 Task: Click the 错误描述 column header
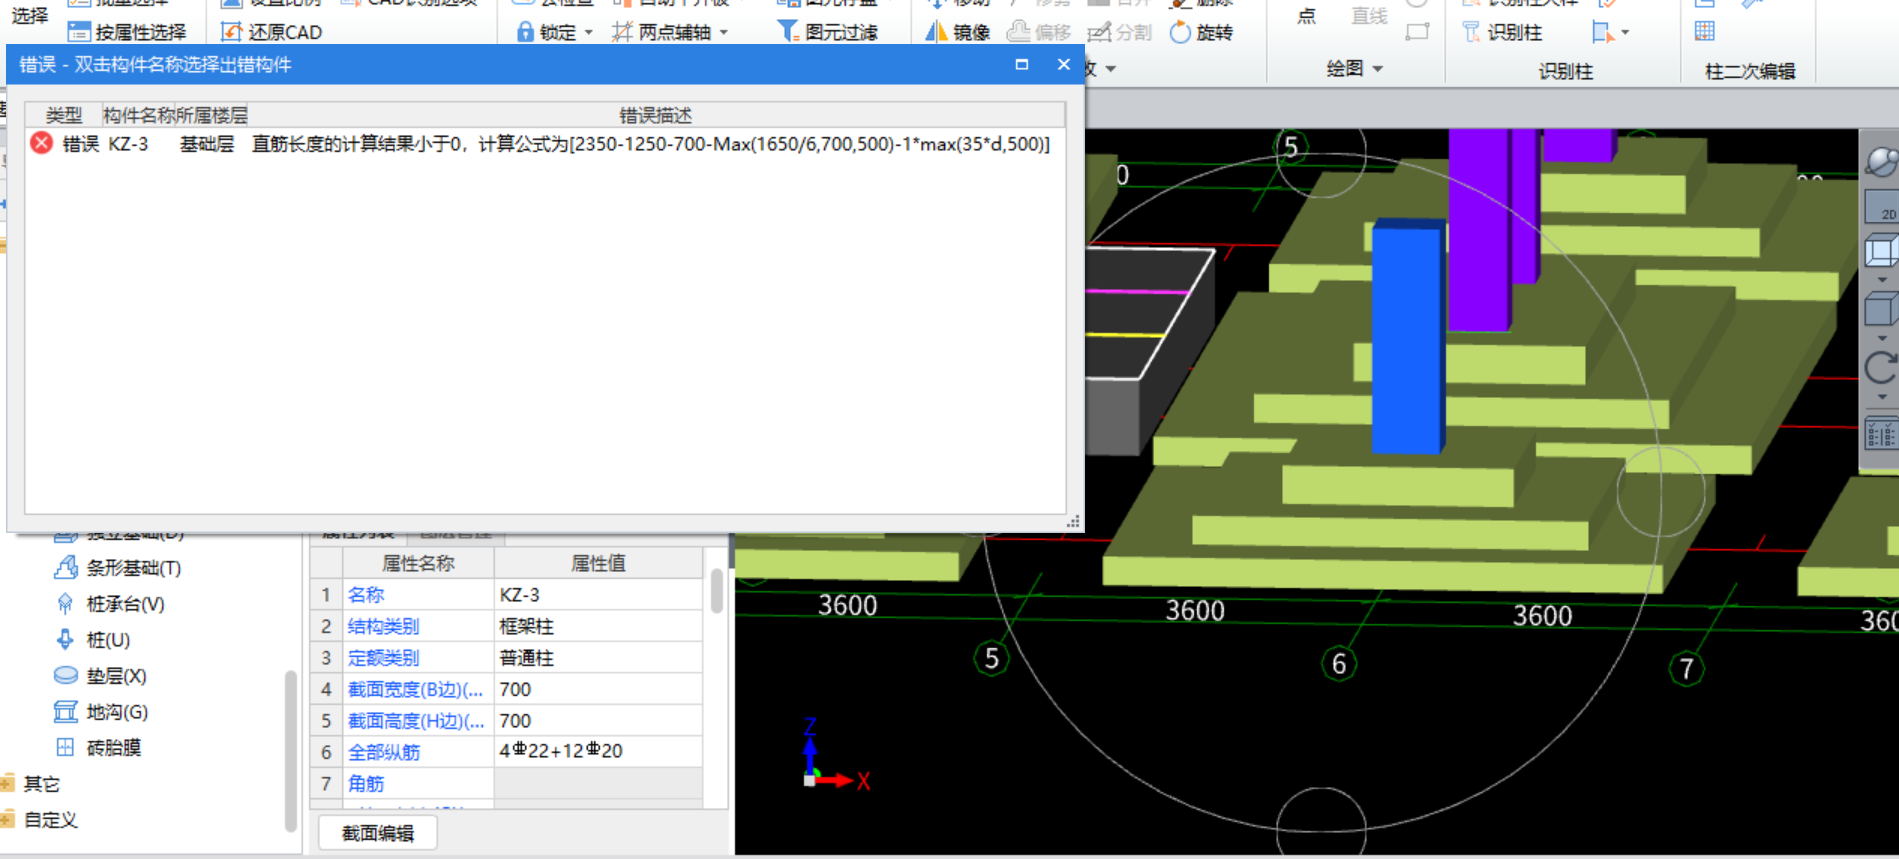pyautogui.click(x=655, y=115)
